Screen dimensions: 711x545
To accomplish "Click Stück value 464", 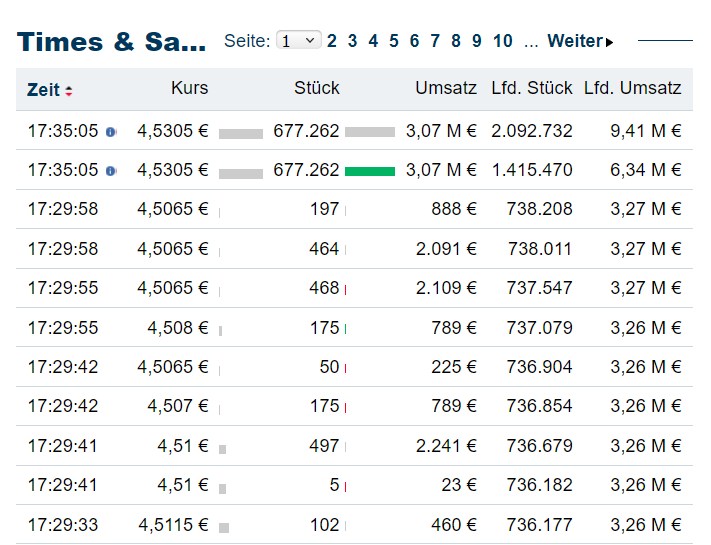I will point(324,249).
